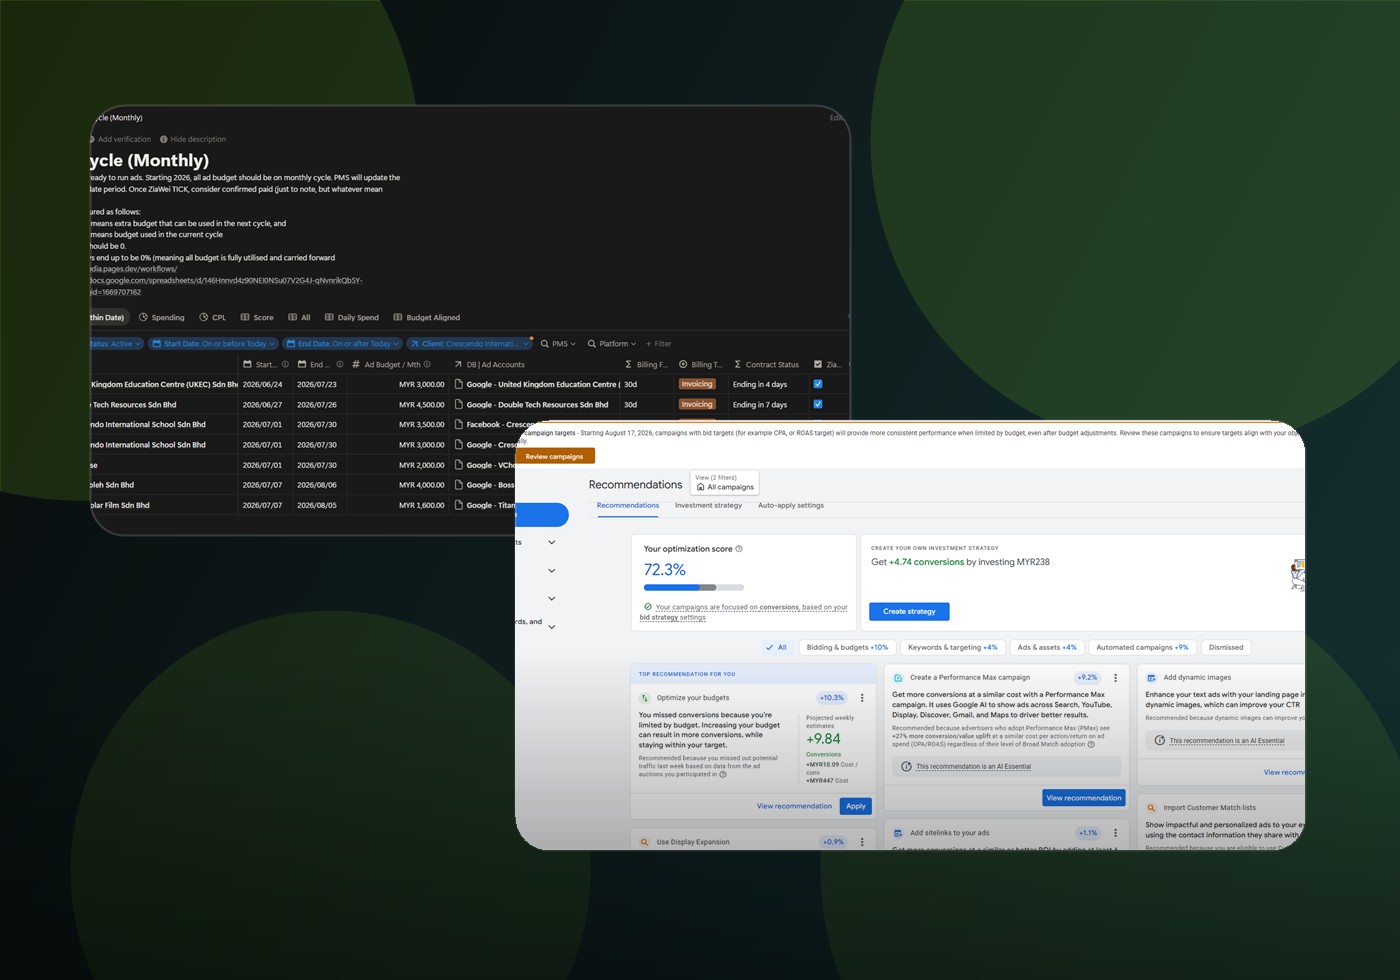Open the menu on the Optimize your budgets card
The image size is (1400, 980).
pos(862,698)
